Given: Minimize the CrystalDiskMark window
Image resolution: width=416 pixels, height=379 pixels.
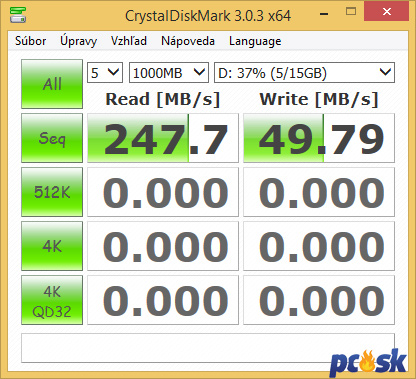Looking at the screenshot, I should [x=324, y=13].
